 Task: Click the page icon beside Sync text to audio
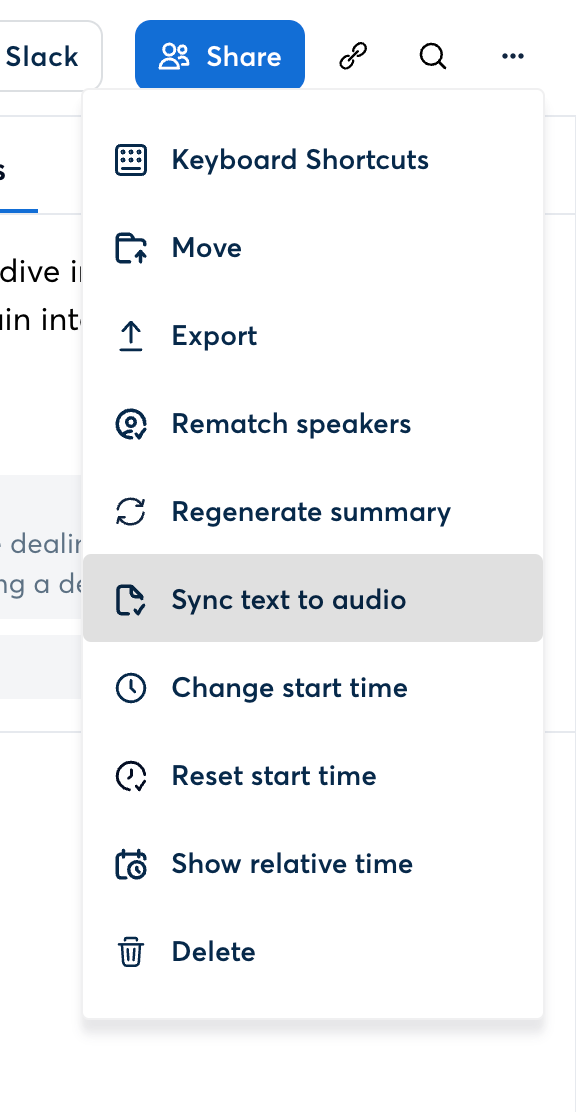click(131, 599)
